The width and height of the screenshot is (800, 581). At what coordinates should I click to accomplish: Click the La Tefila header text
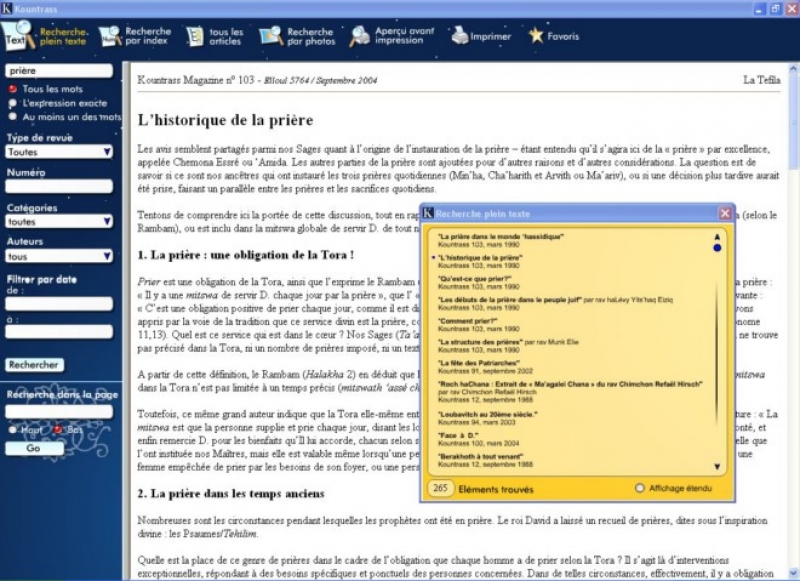761,80
